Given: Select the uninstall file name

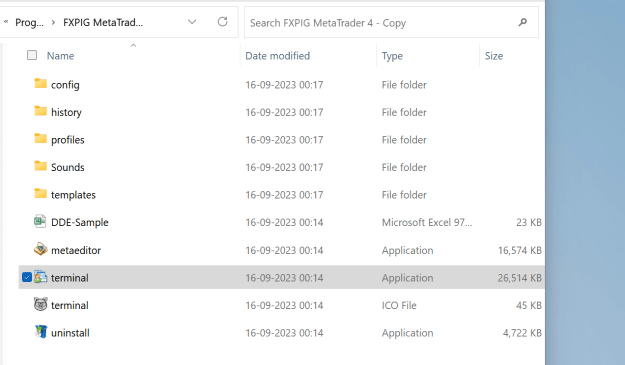Looking at the screenshot, I should [x=70, y=333].
